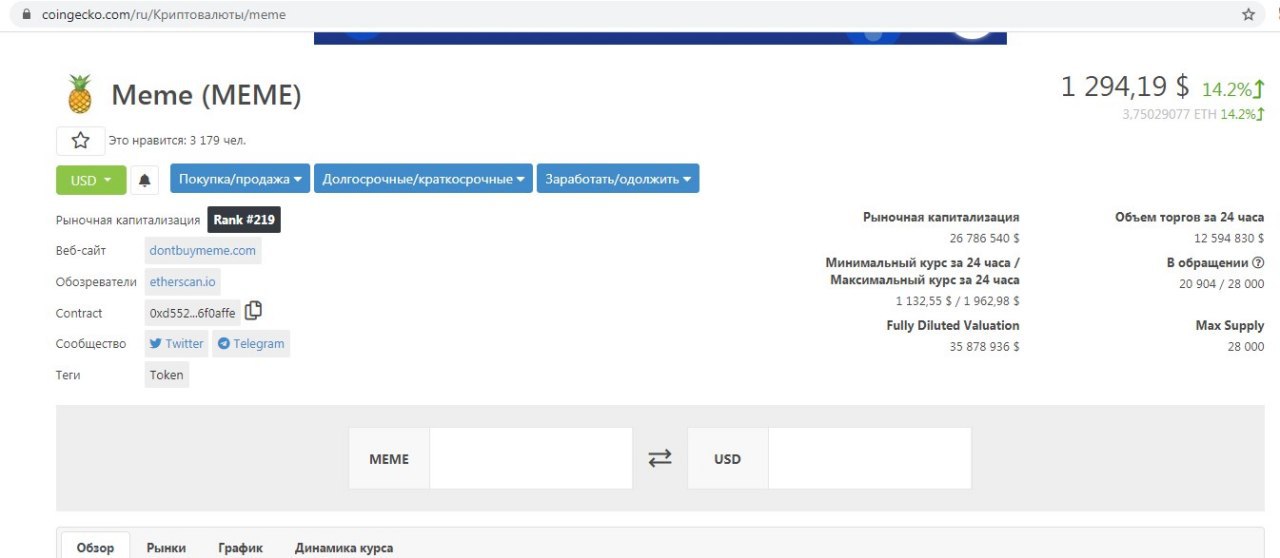
Task: Click the likes count 3 179 чел.
Action: [218, 141]
